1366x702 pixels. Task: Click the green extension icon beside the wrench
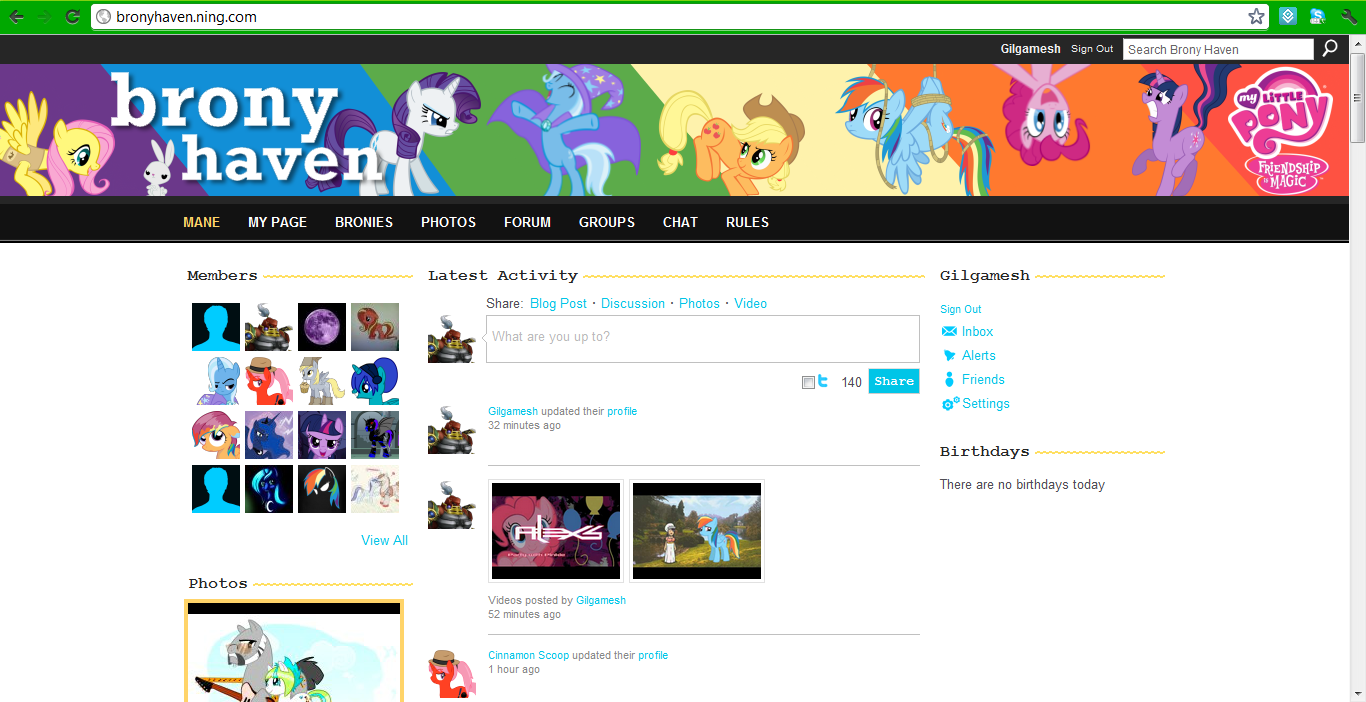(1318, 17)
